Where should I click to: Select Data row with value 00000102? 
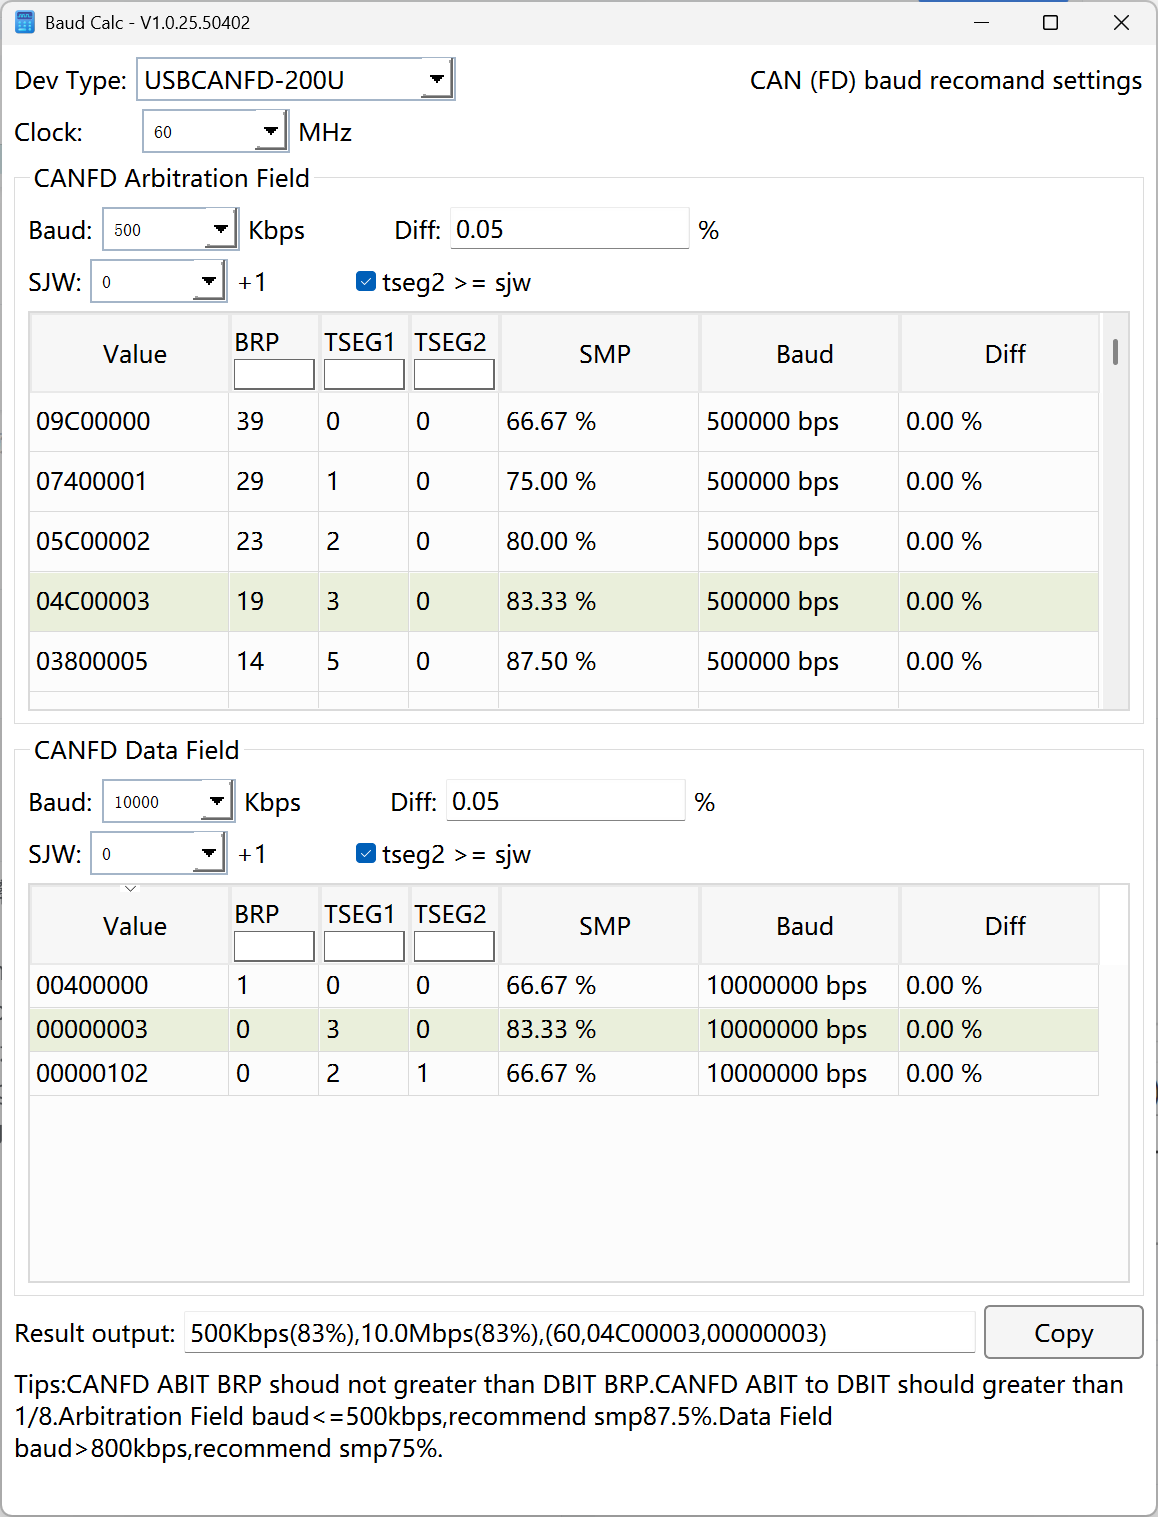click(x=564, y=1074)
